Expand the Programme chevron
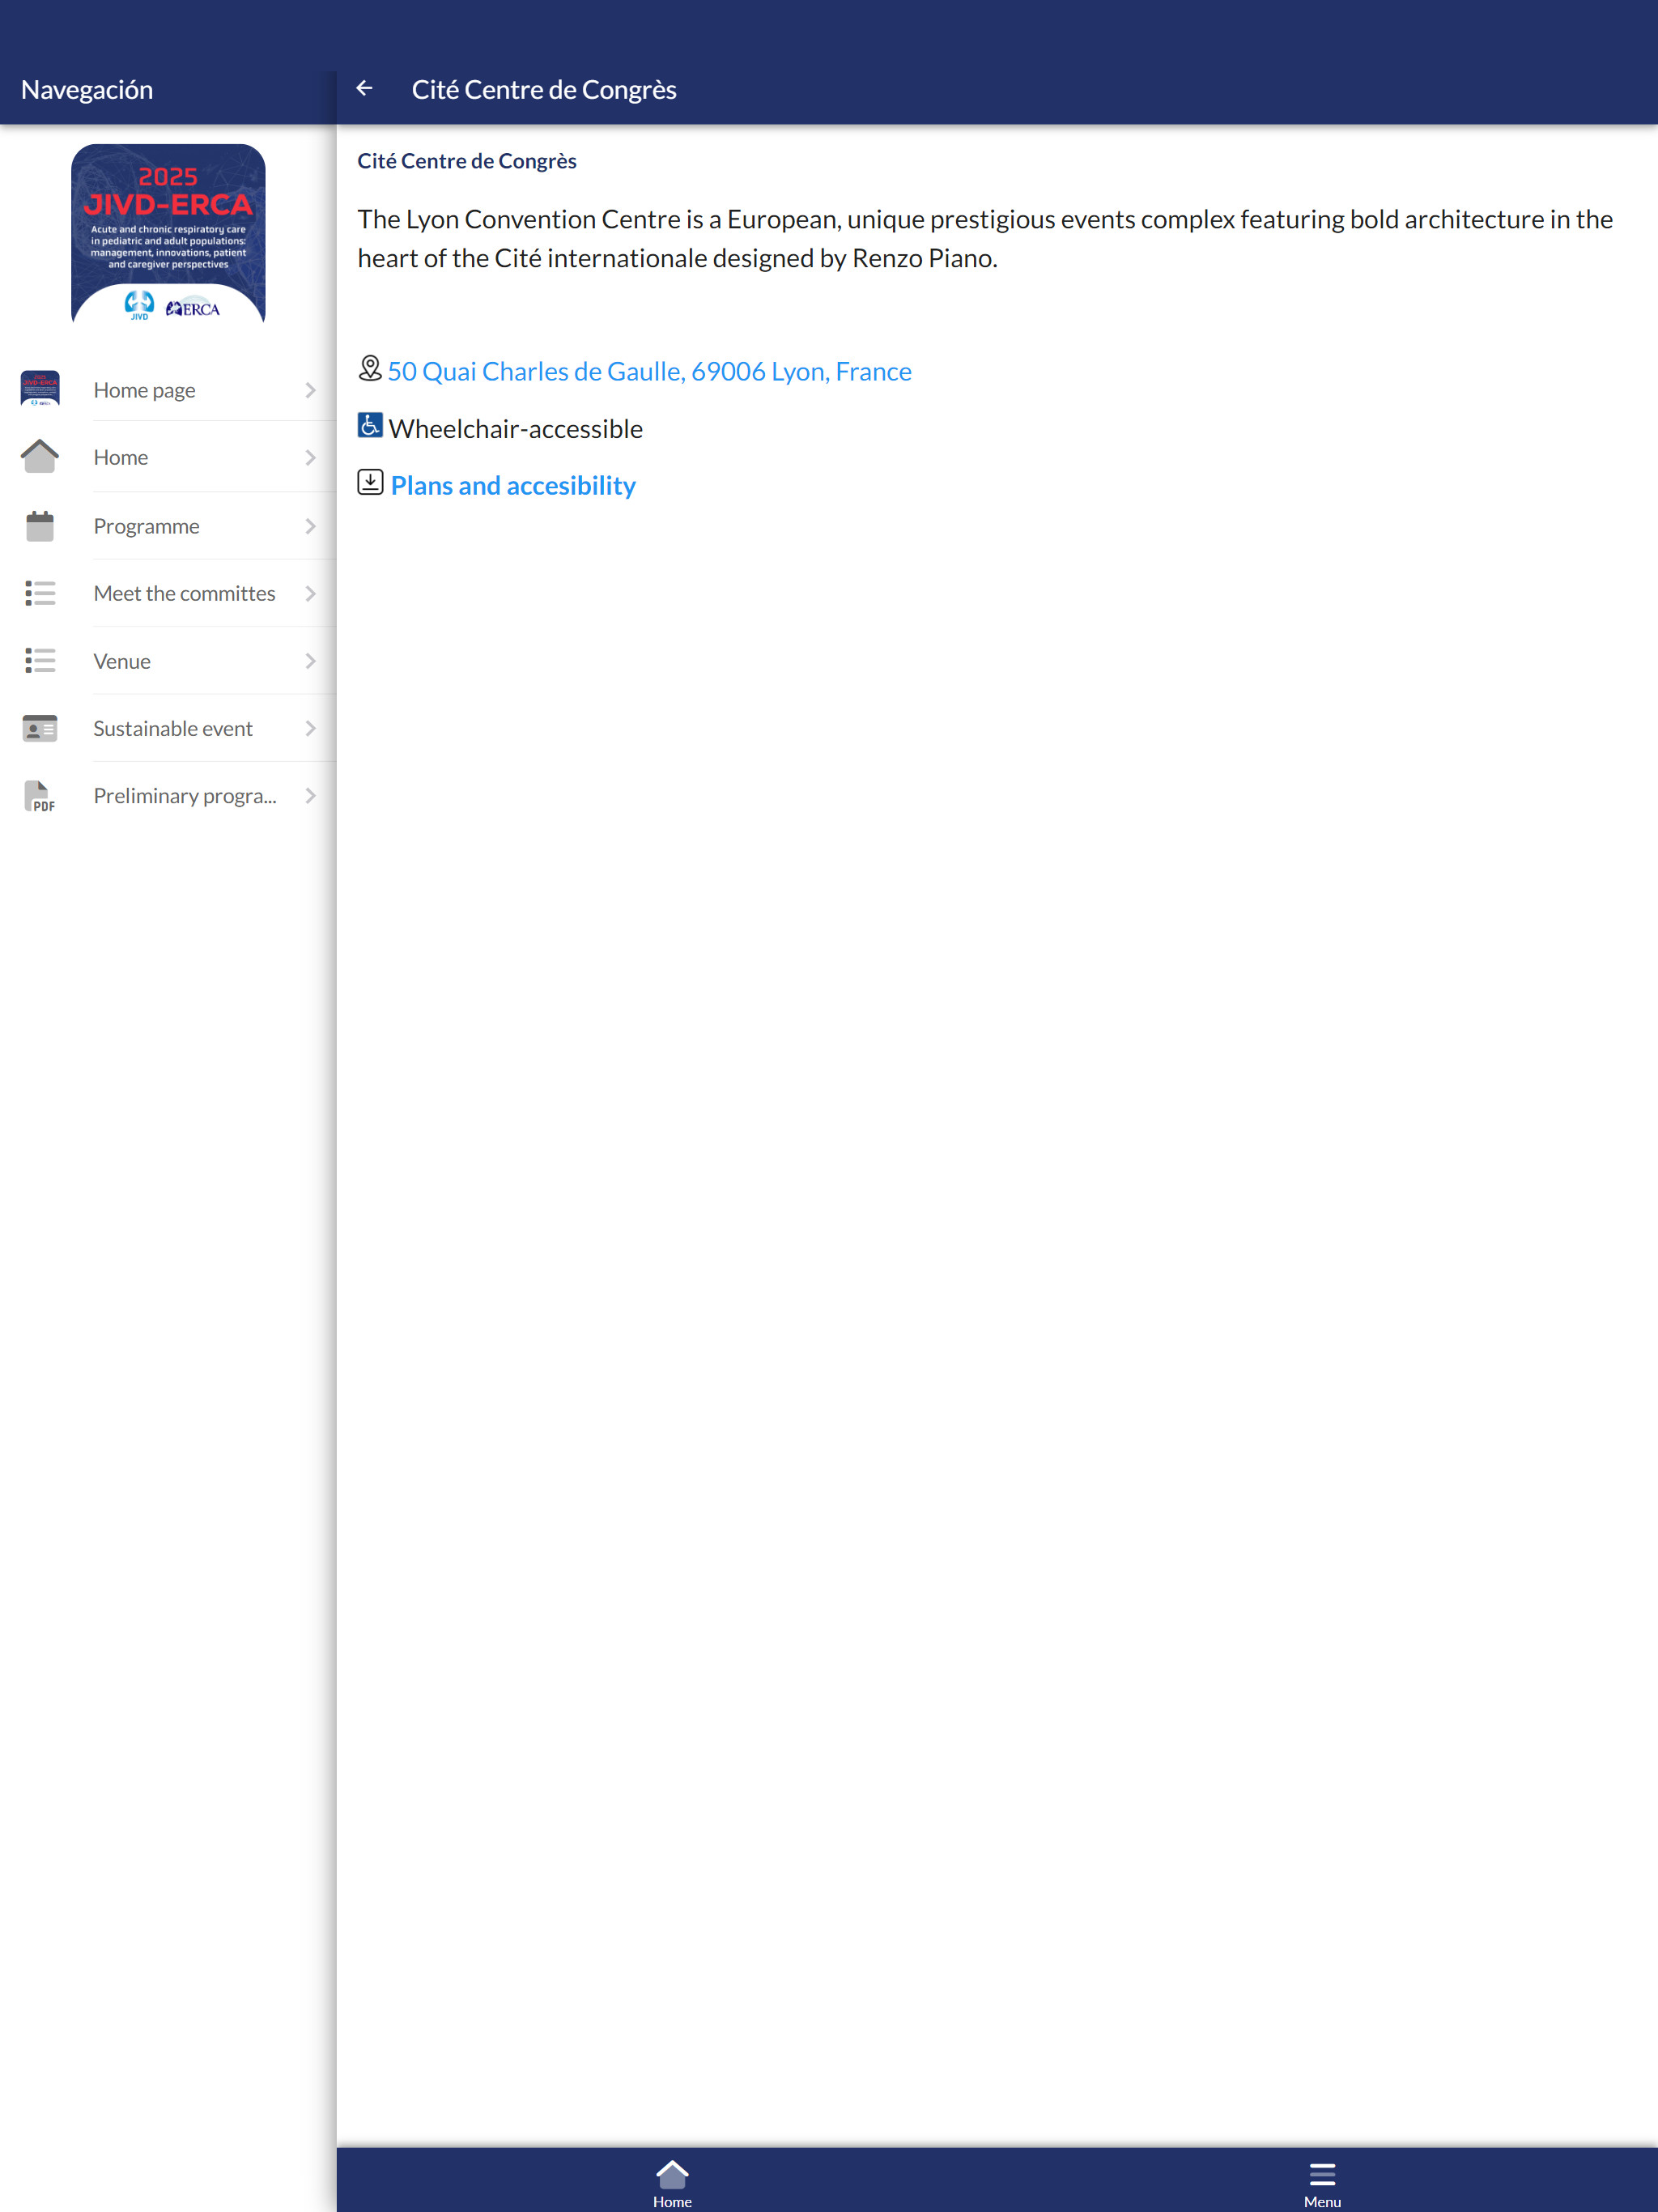1658x2212 pixels. click(310, 526)
